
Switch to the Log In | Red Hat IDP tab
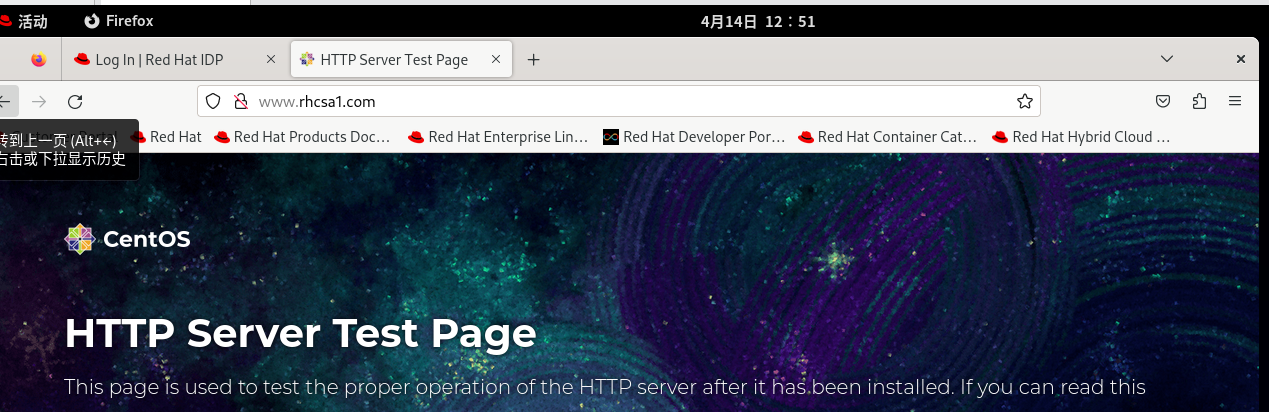pyautogui.click(x=174, y=60)
